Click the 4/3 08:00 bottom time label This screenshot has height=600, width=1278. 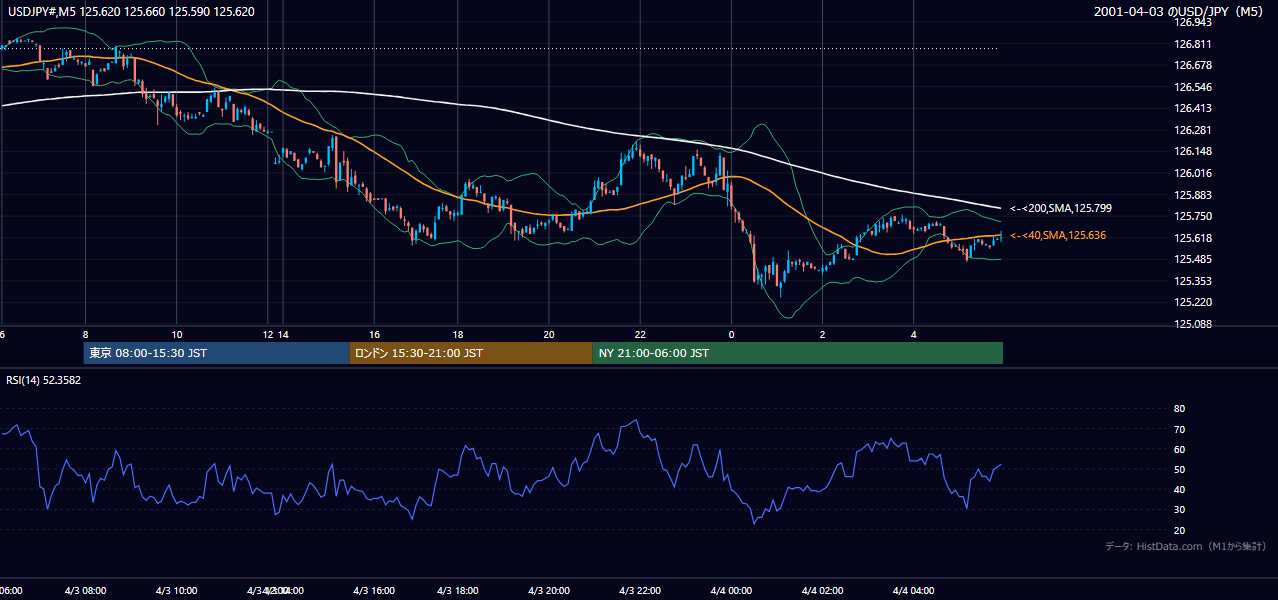coord(85,590)
